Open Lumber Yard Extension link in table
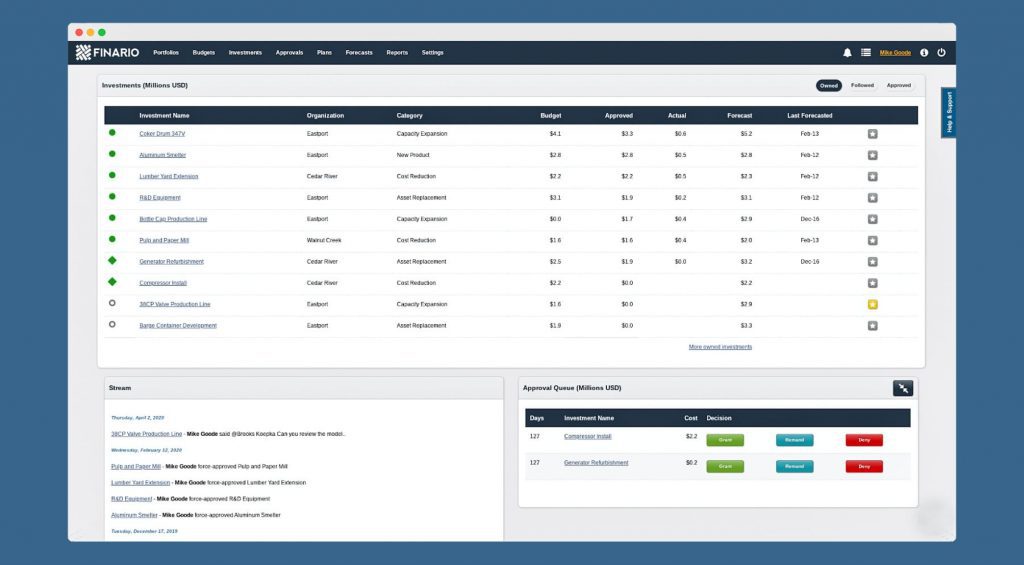 [168, 176]
